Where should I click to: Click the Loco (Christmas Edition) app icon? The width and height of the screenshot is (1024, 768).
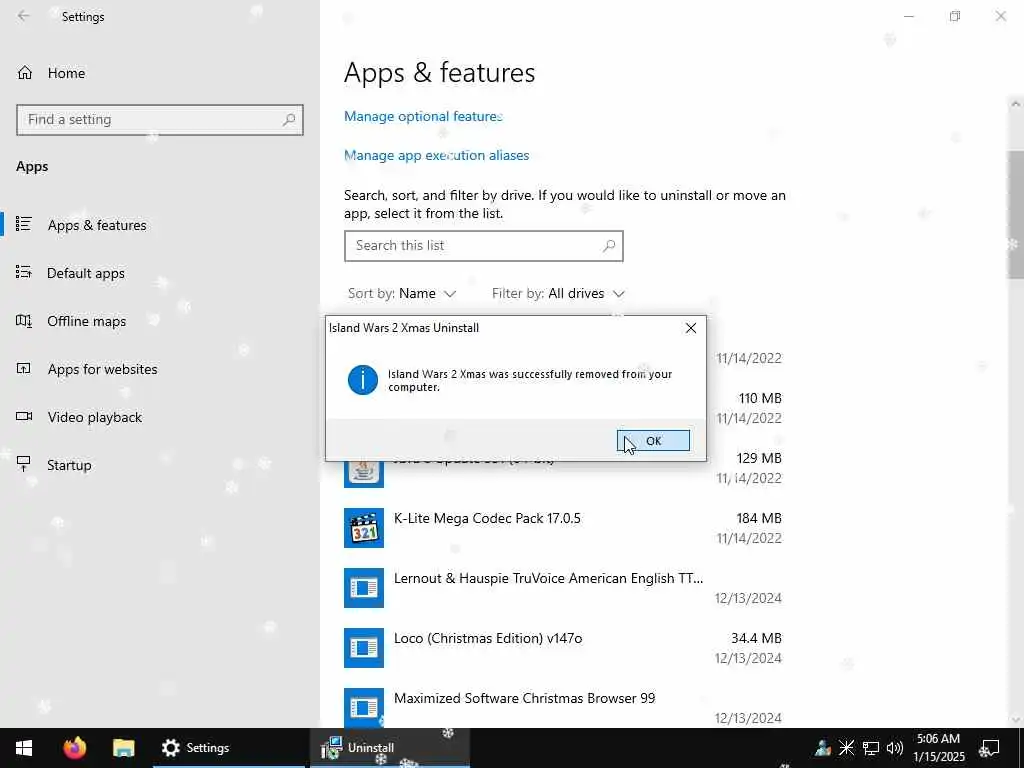point(364,648)
